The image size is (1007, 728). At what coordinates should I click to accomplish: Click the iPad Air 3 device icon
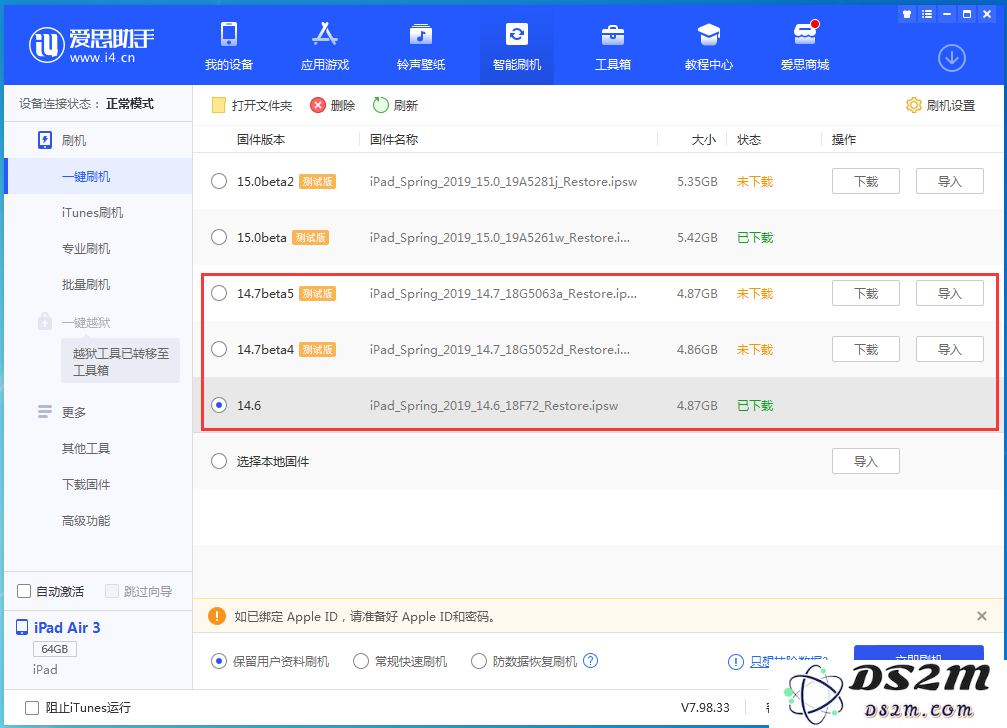pyautogui.click(x=22, y=627)
